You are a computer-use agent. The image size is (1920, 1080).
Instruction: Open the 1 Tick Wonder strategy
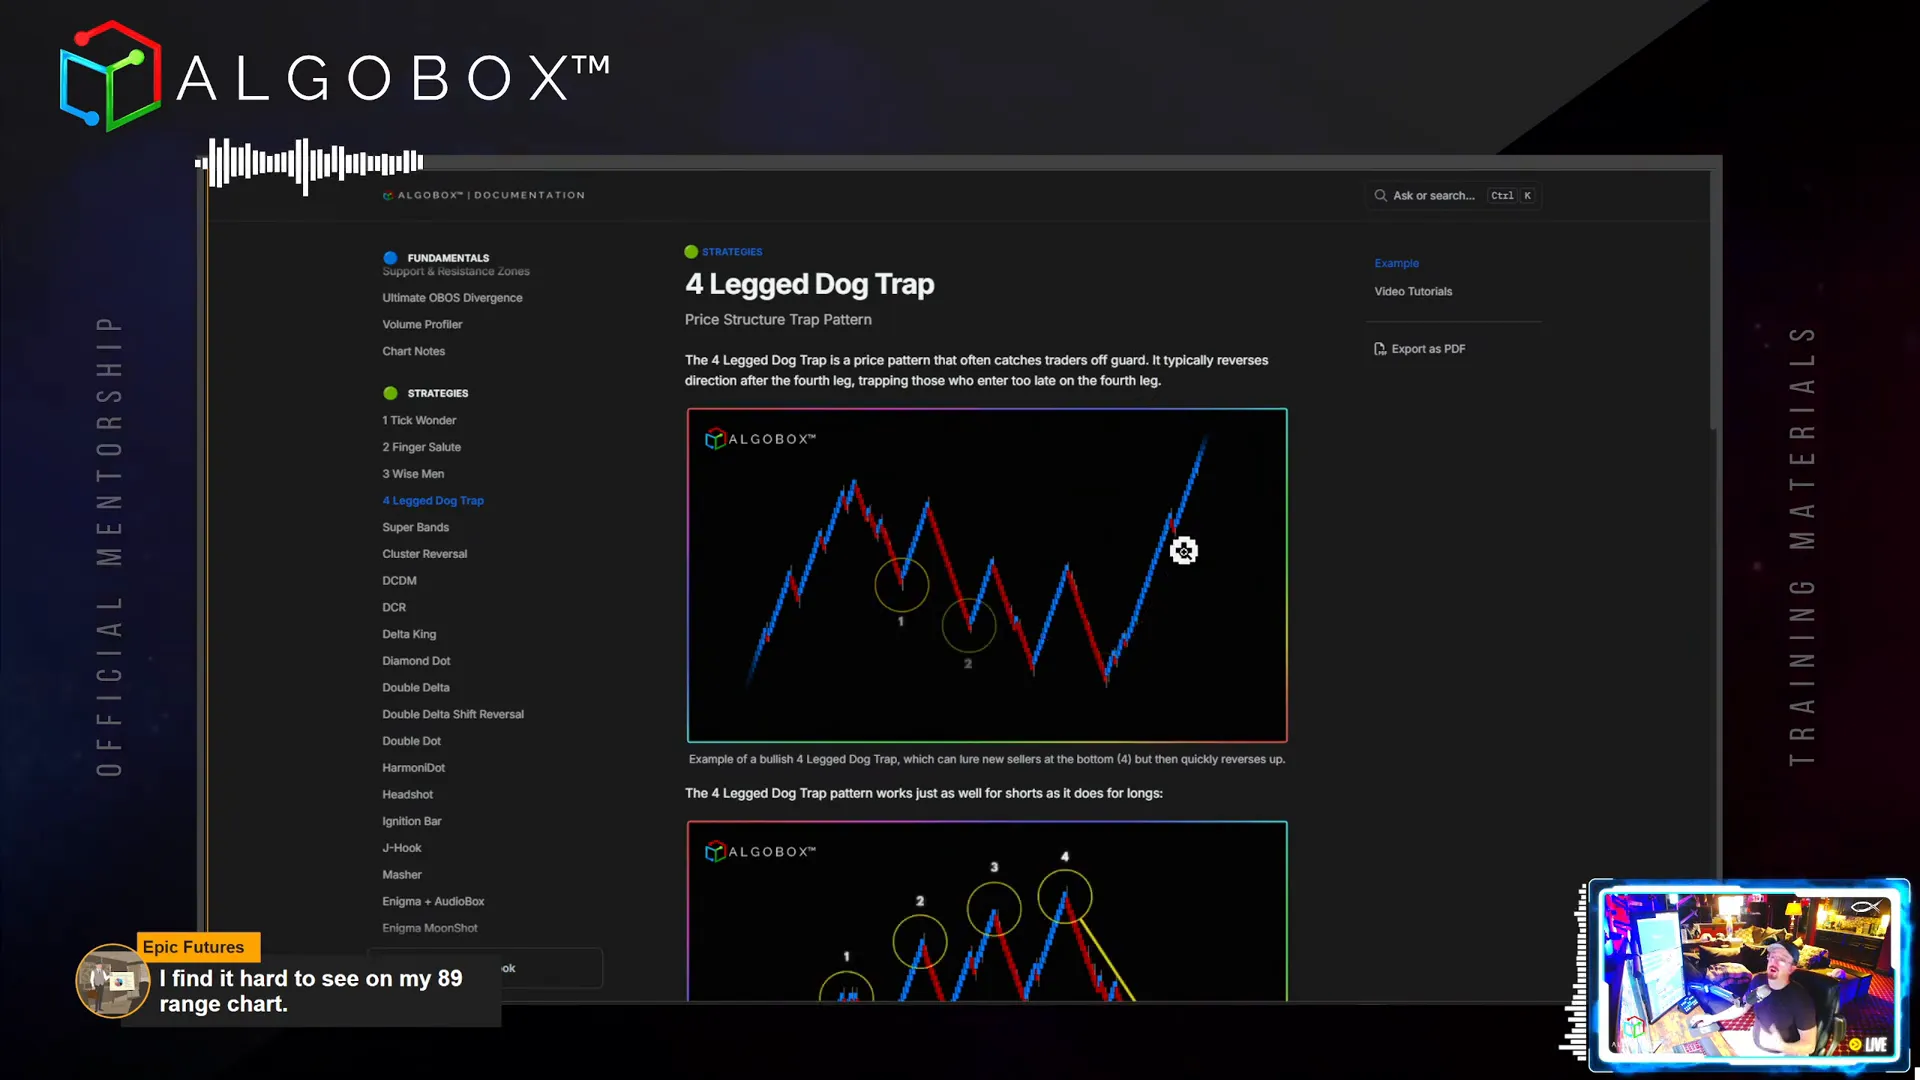coord(419,420)
